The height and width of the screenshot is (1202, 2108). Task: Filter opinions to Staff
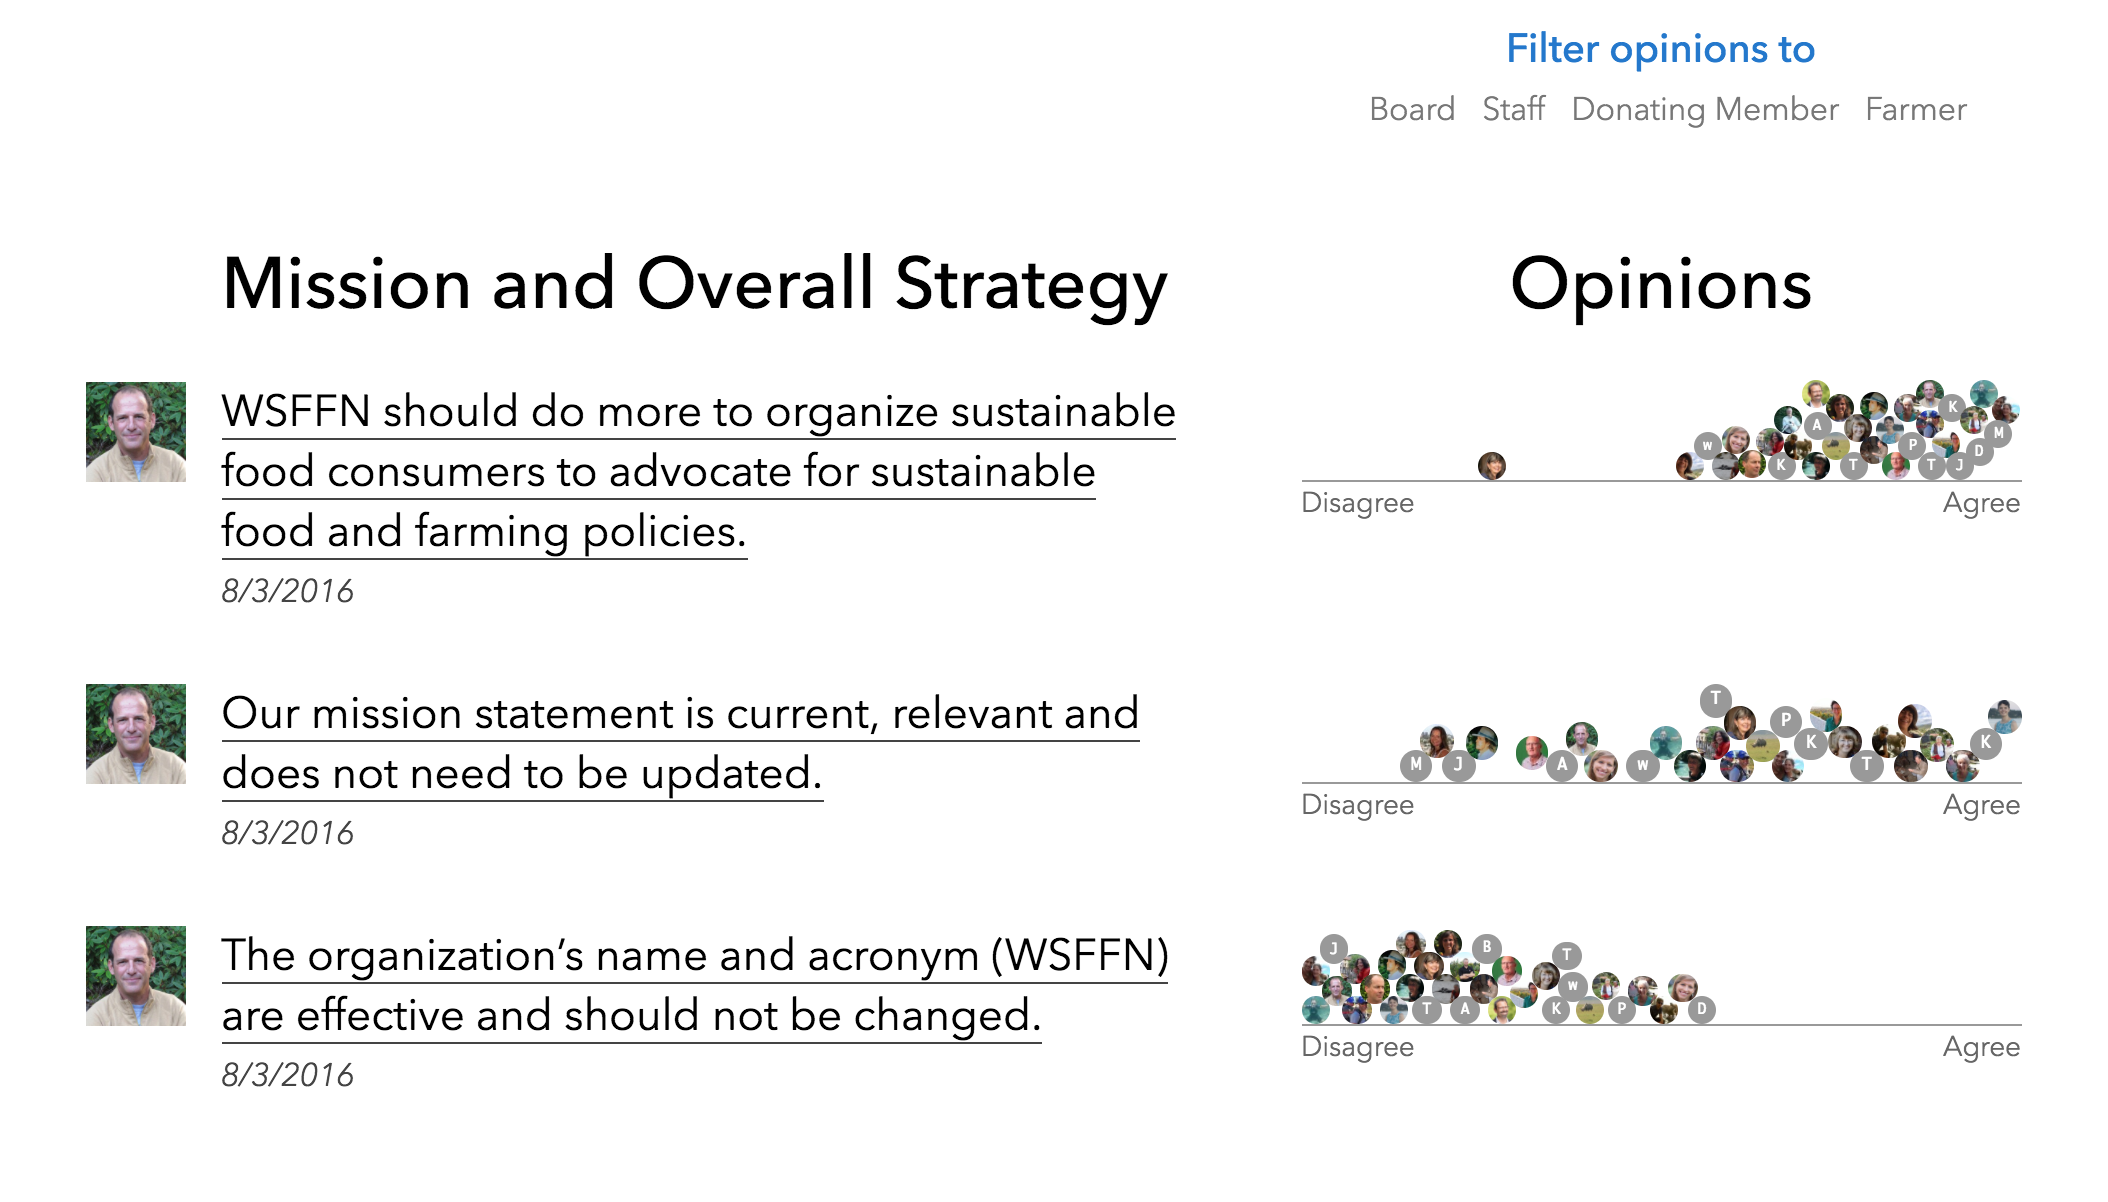coord(1513,109)
